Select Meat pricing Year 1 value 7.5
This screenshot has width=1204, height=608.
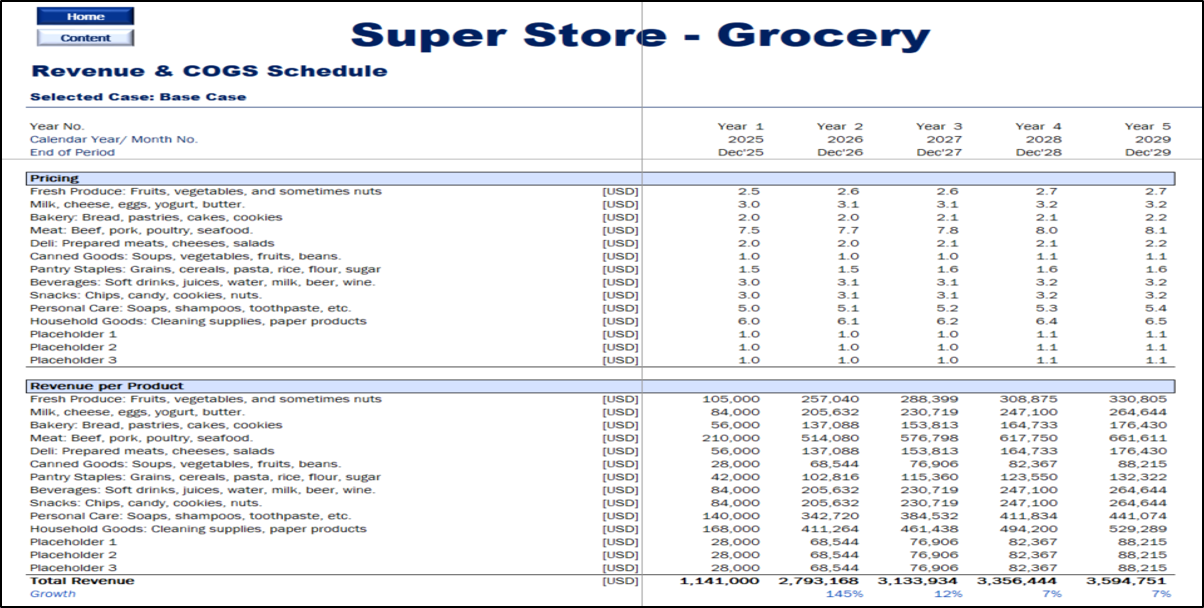(749, 230)
